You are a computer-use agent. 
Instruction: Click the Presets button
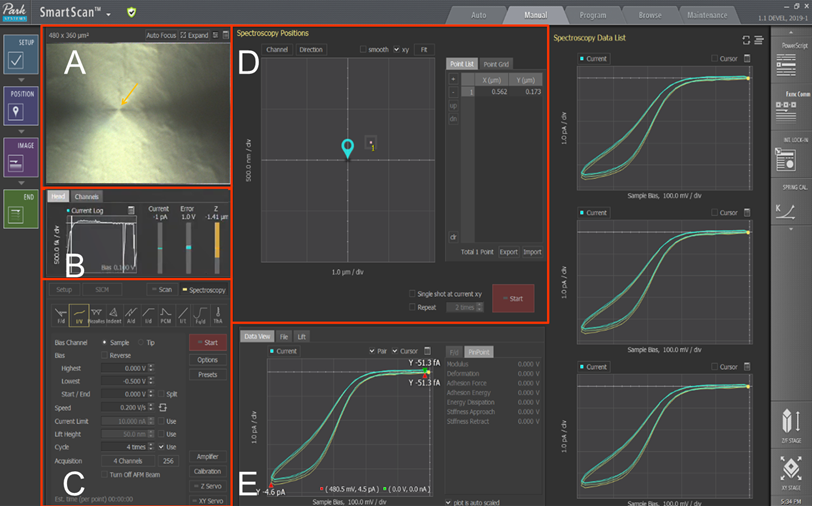tap(207, 374)
